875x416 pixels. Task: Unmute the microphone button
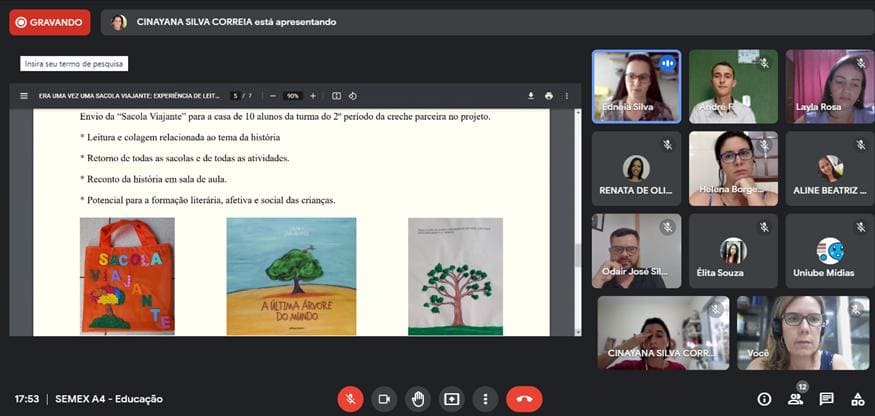point(350,399)
